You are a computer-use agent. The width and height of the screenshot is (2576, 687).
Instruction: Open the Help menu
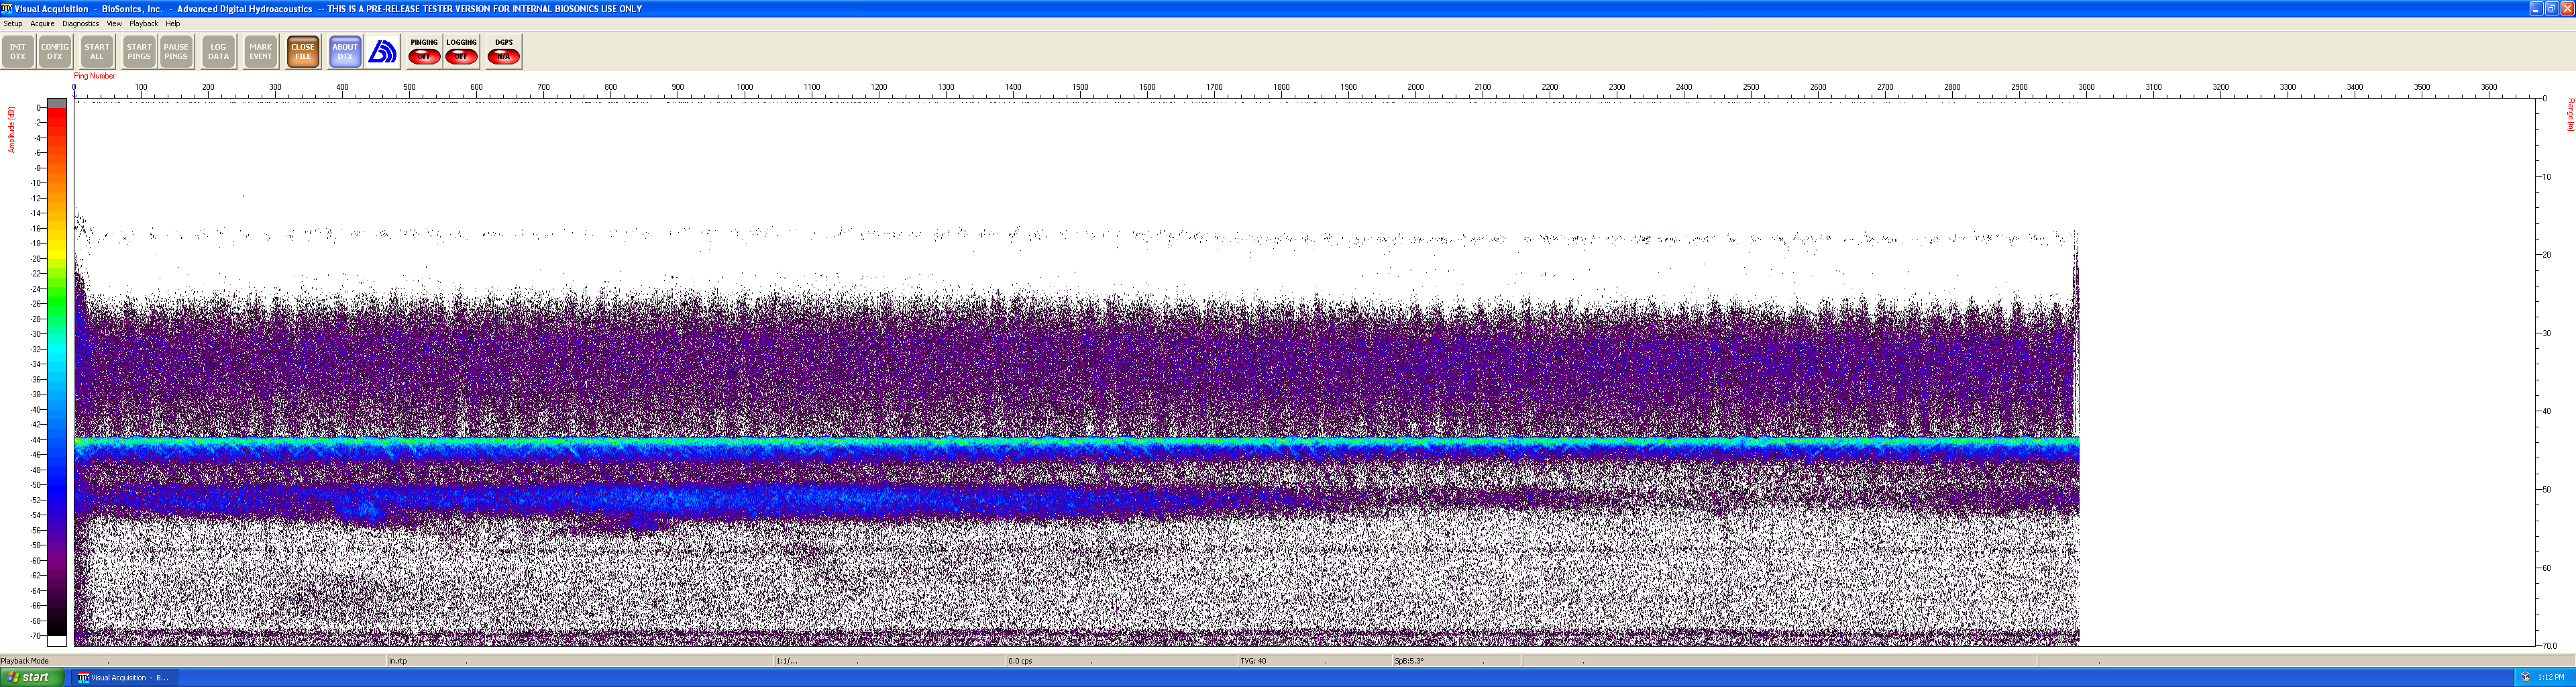(x=172, y=23)
